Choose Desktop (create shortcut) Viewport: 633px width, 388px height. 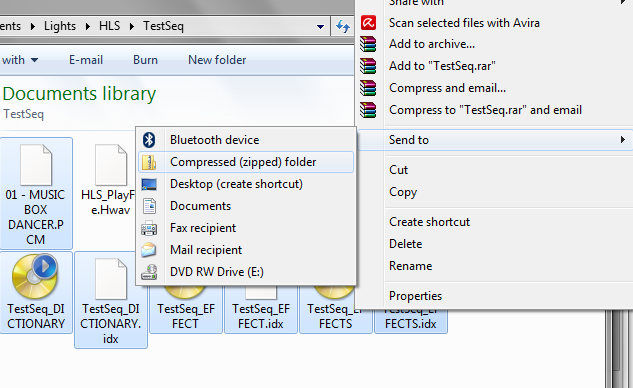246,184
